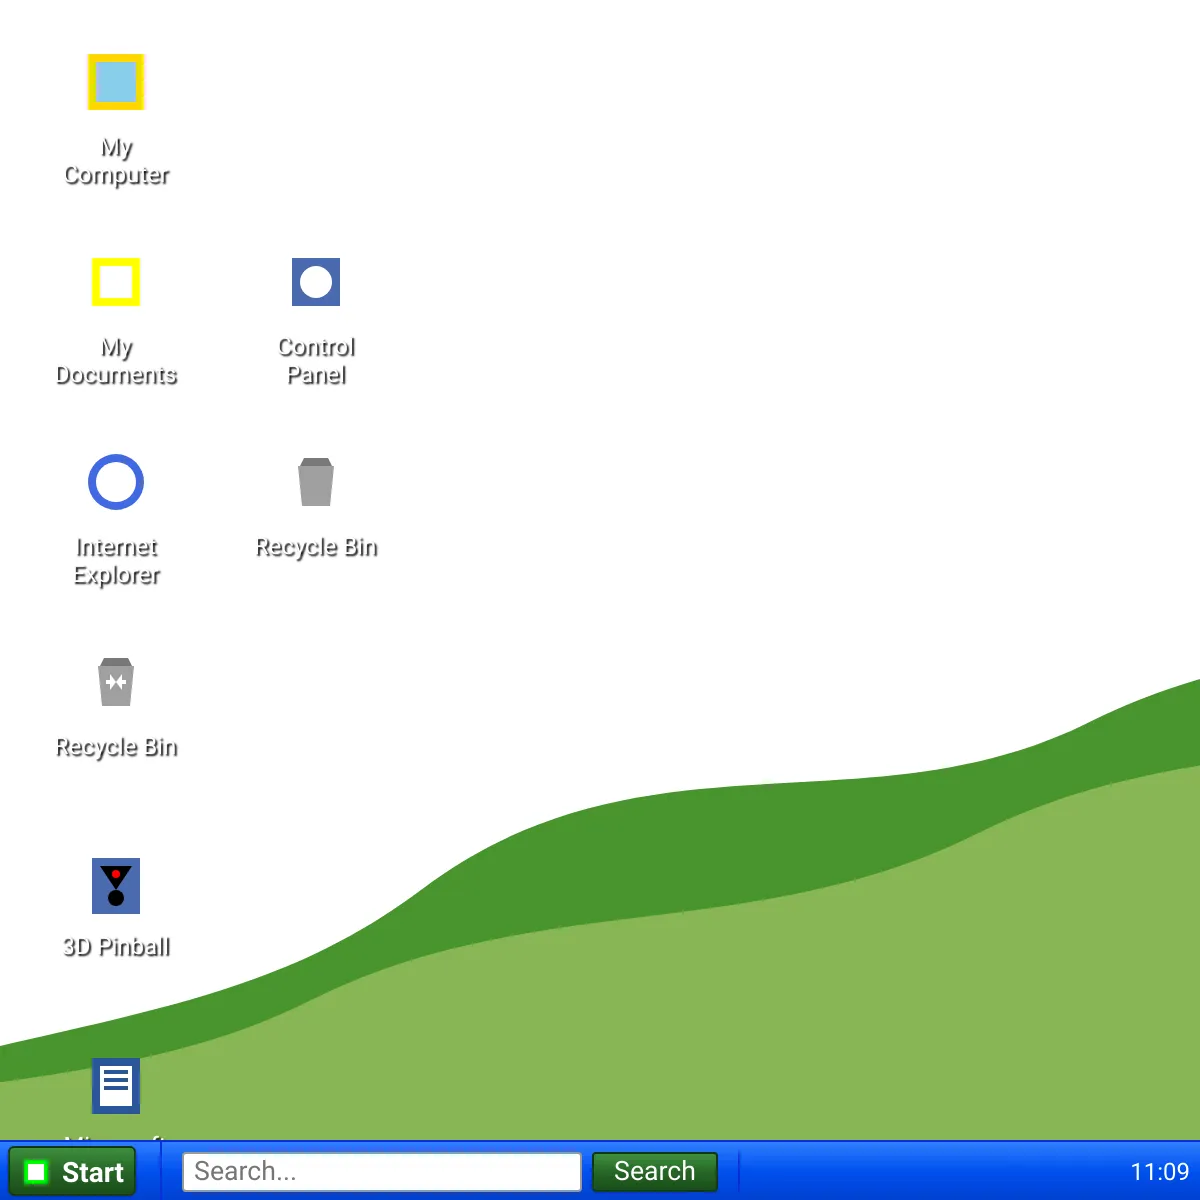Screen dimensions: 1200x1200
Task: Check the time showing 11:09
Action: tap(1159, 1171)
